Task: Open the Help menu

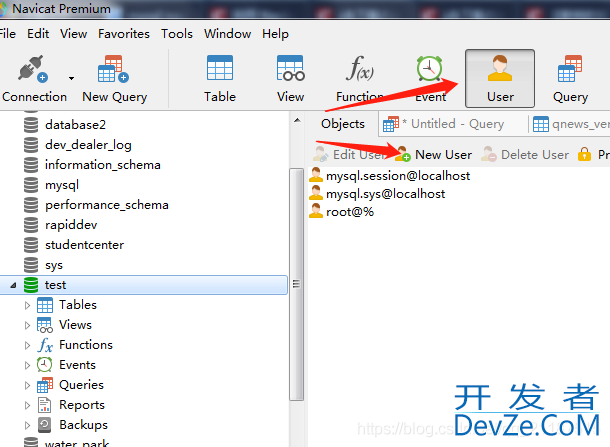Action: tap(275, 34)
